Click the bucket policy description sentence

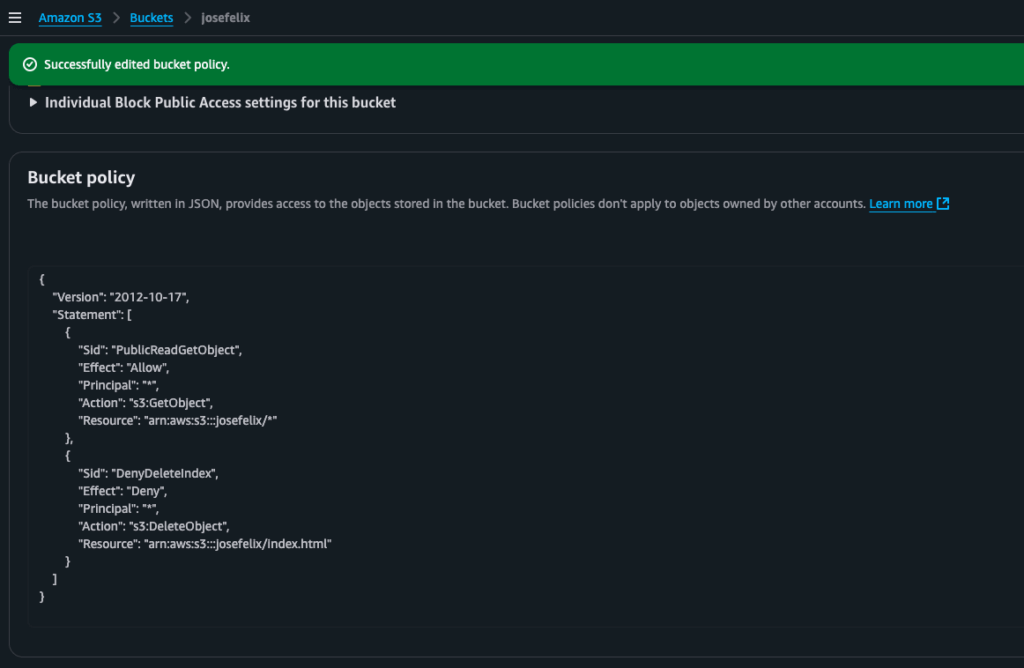(x=447, y=204)
